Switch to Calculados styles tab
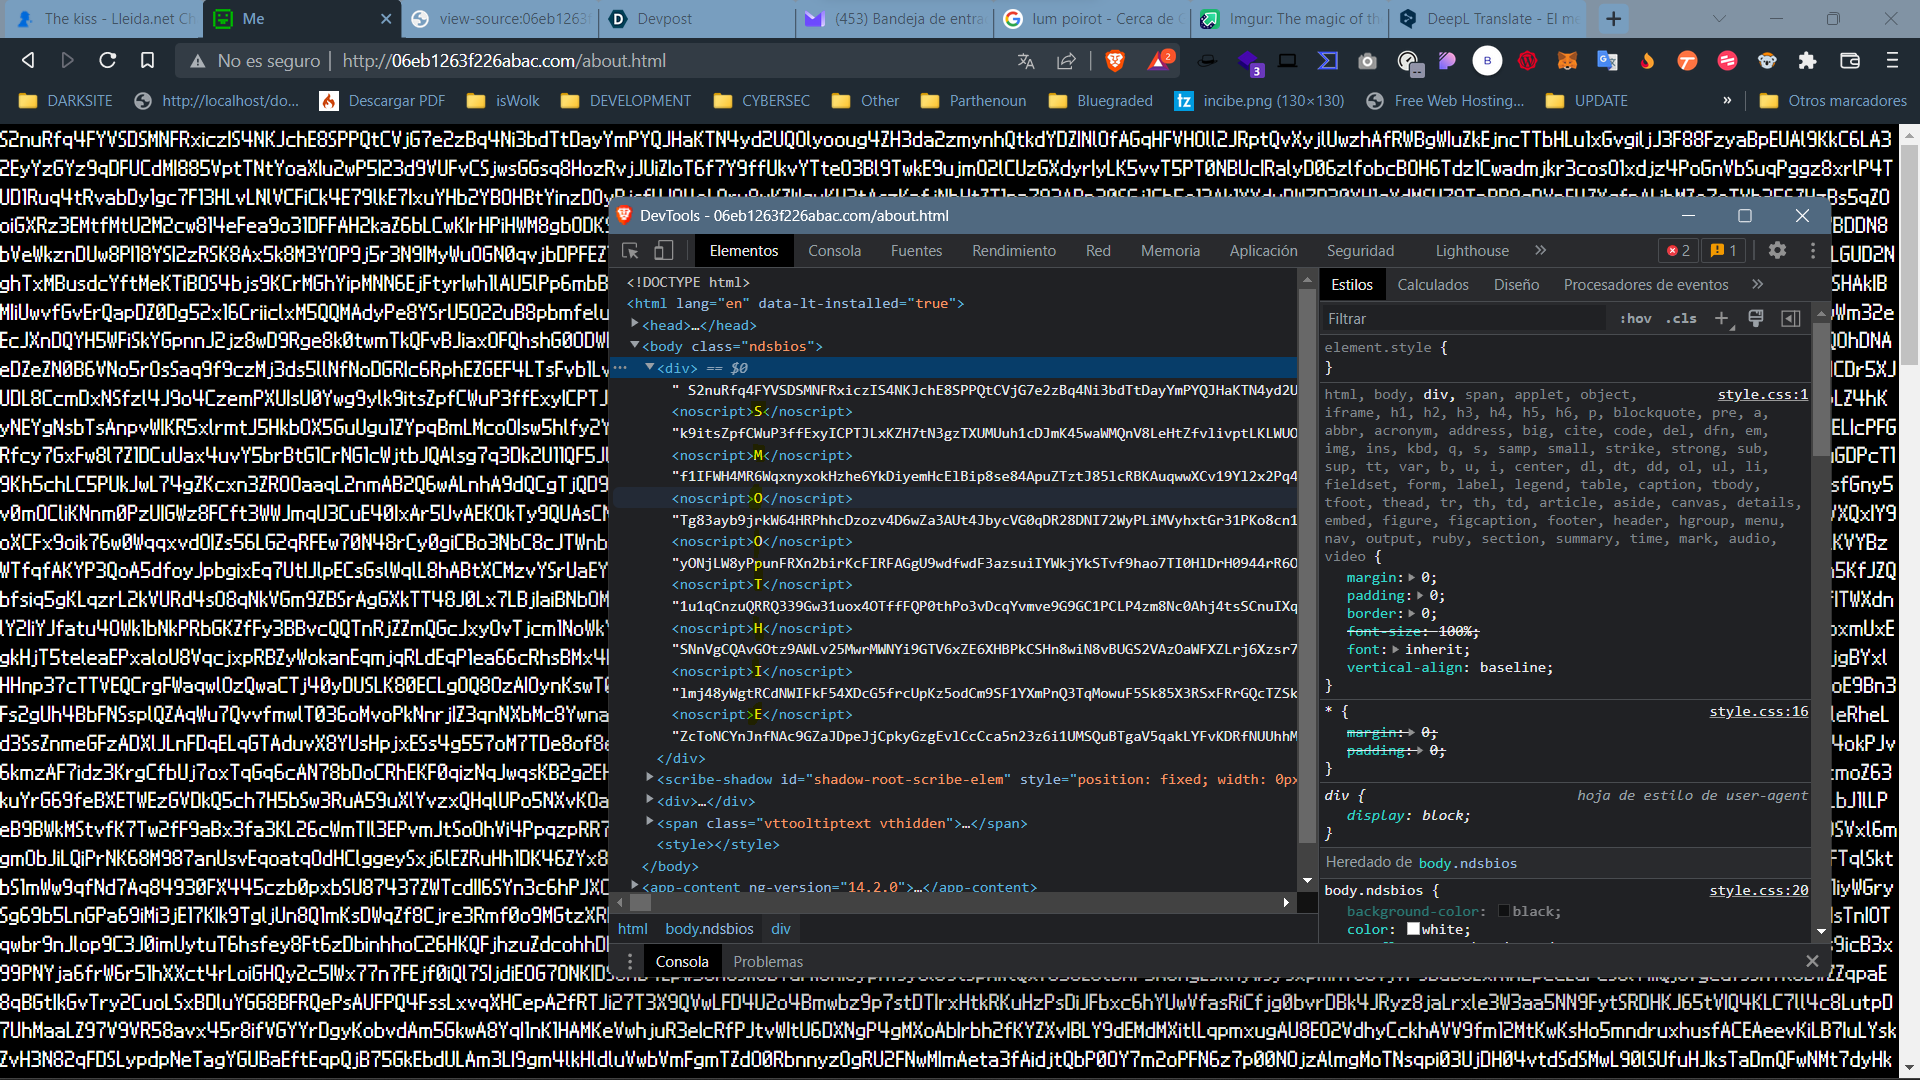 click(x=1432, y=284)
